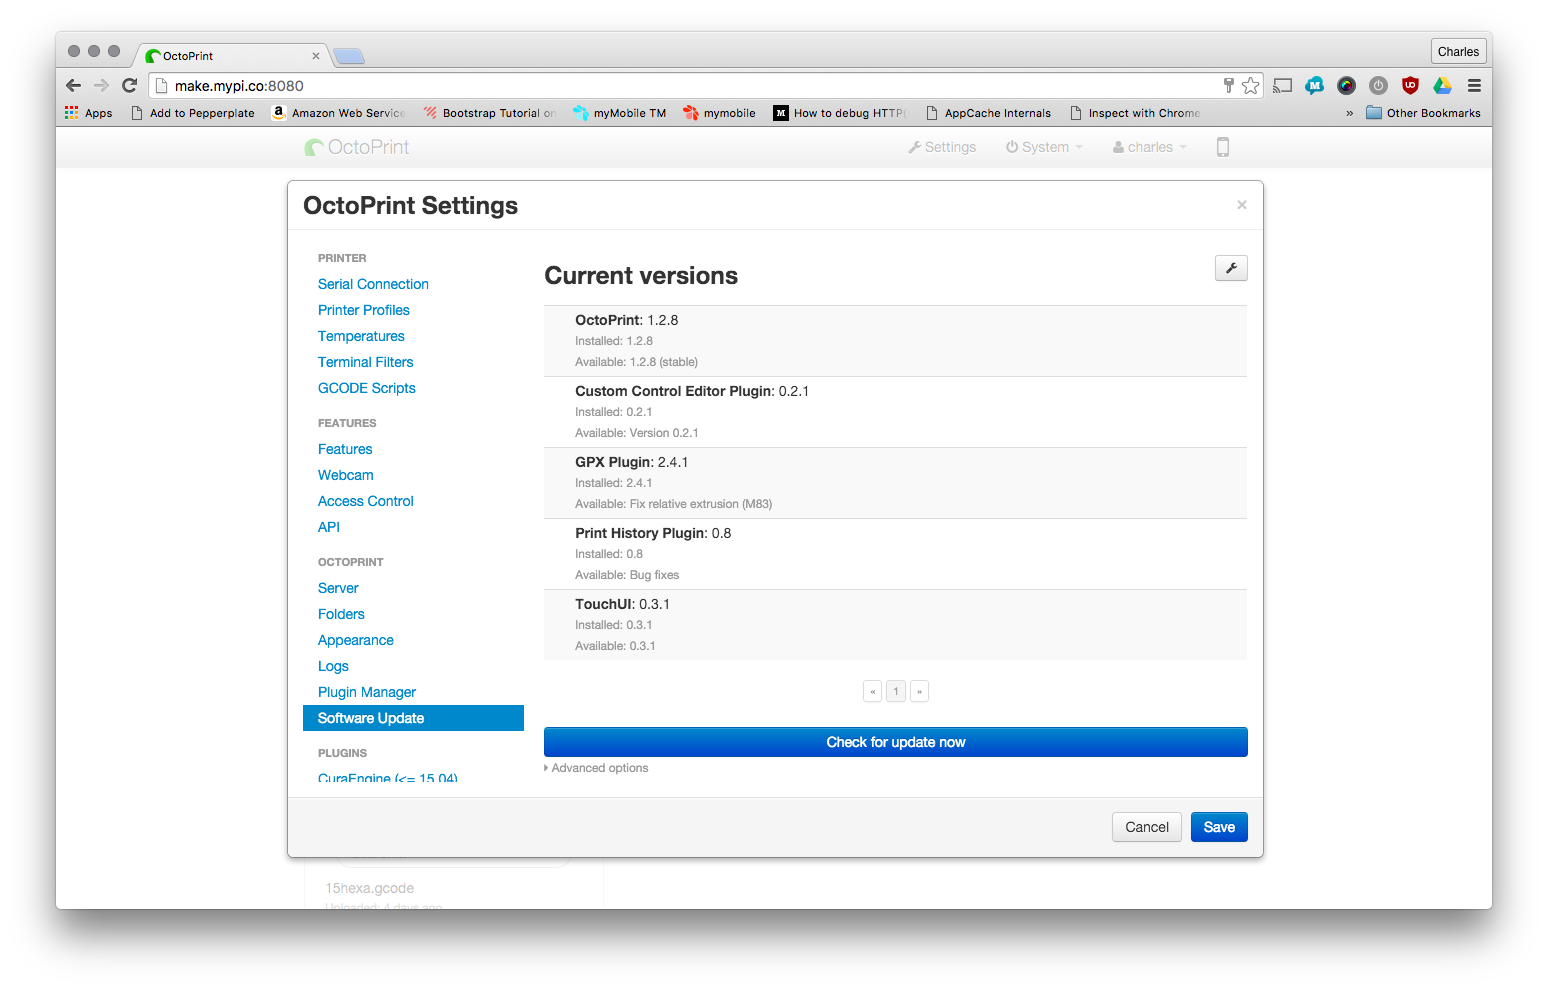The width and height of the screenshot is (1548, 989).
Task: Click the System power icon
Action: point(1012,146)
